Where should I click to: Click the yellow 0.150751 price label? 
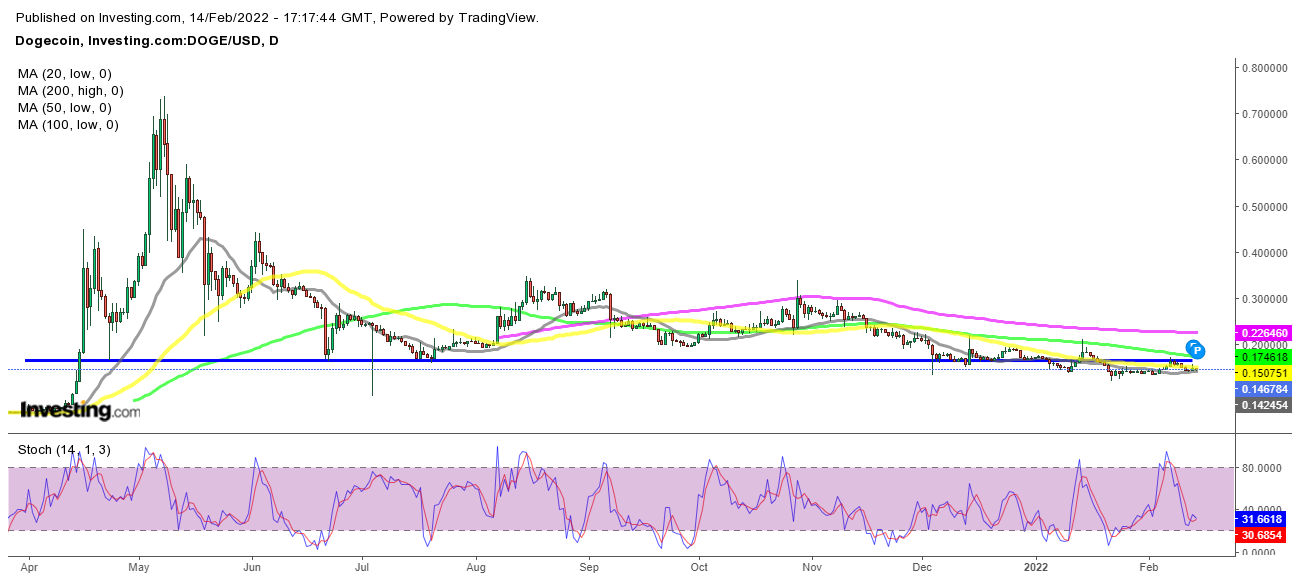coord(1263,372)
